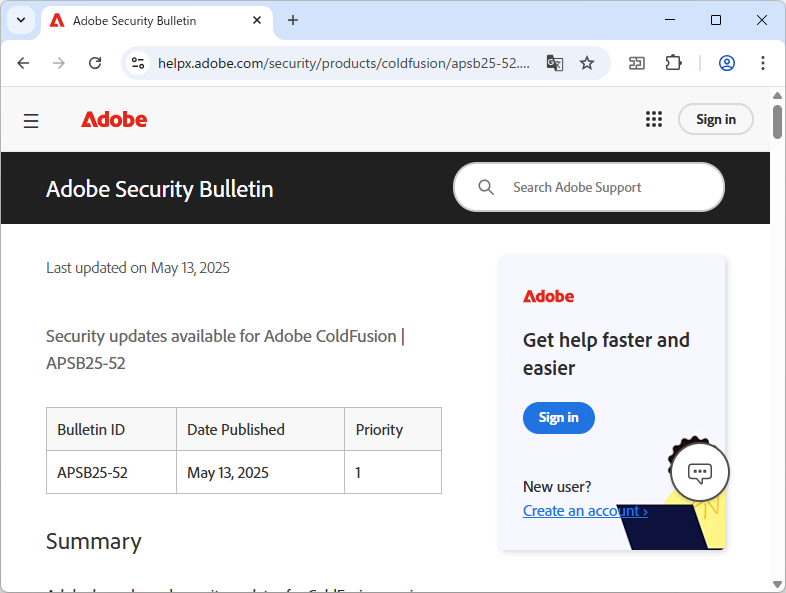
Task: Click the translate page icon
Action: [555, 63]
